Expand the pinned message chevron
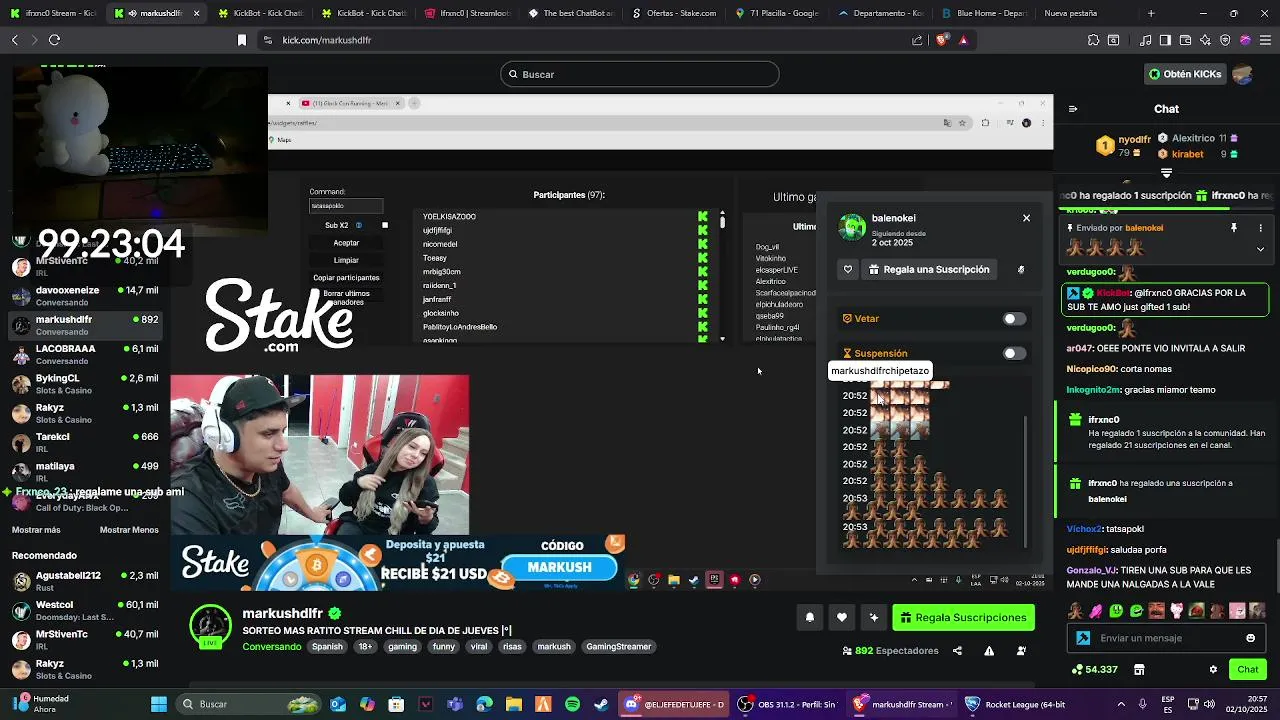Image resolution: width=1280 pixels, height=720 pixels. [x=1260, y=249]
